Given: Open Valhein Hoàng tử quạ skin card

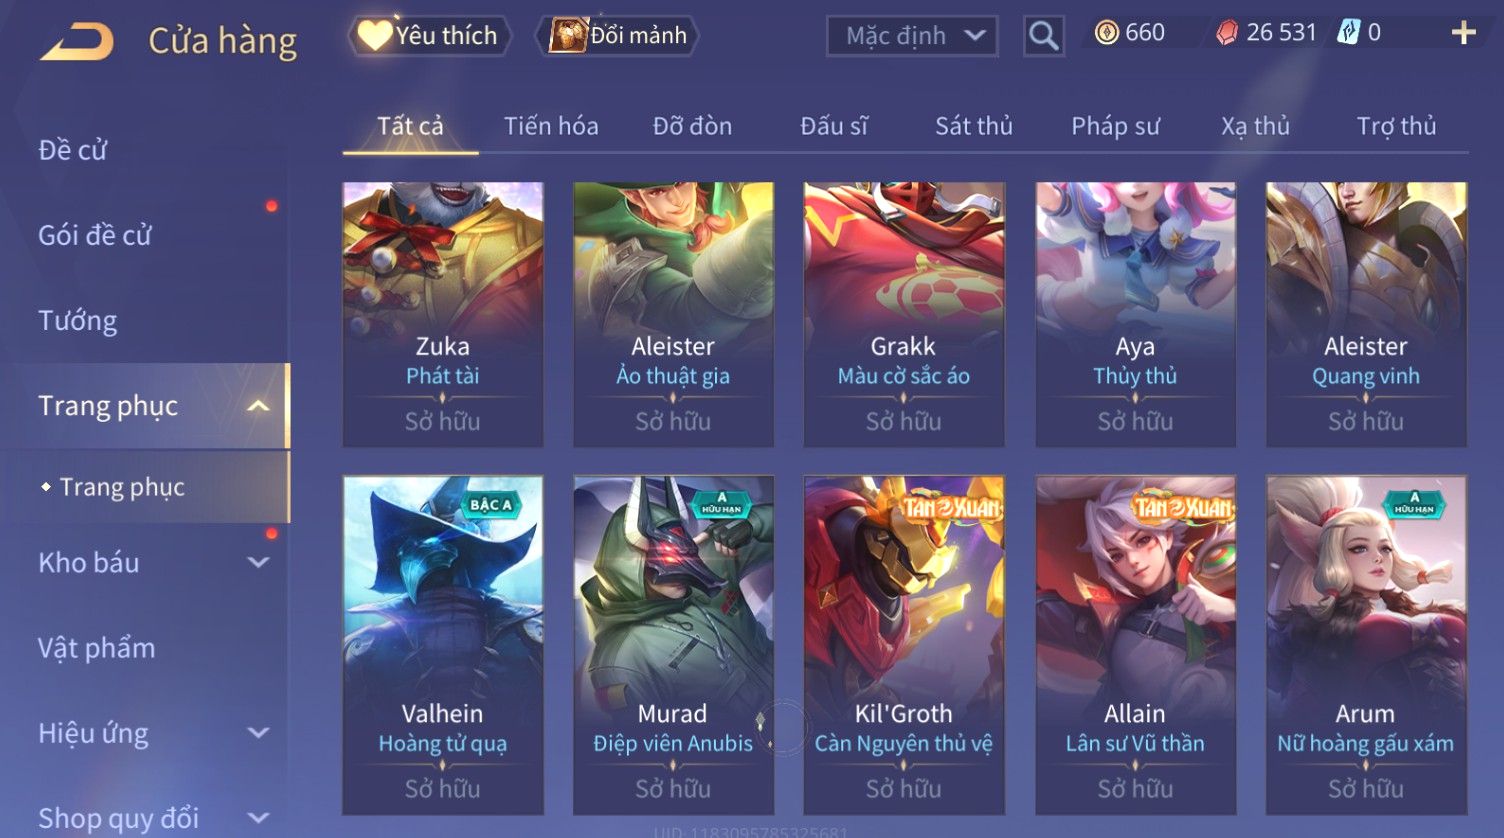Looking at the screenshot, I should pos(443,645).
